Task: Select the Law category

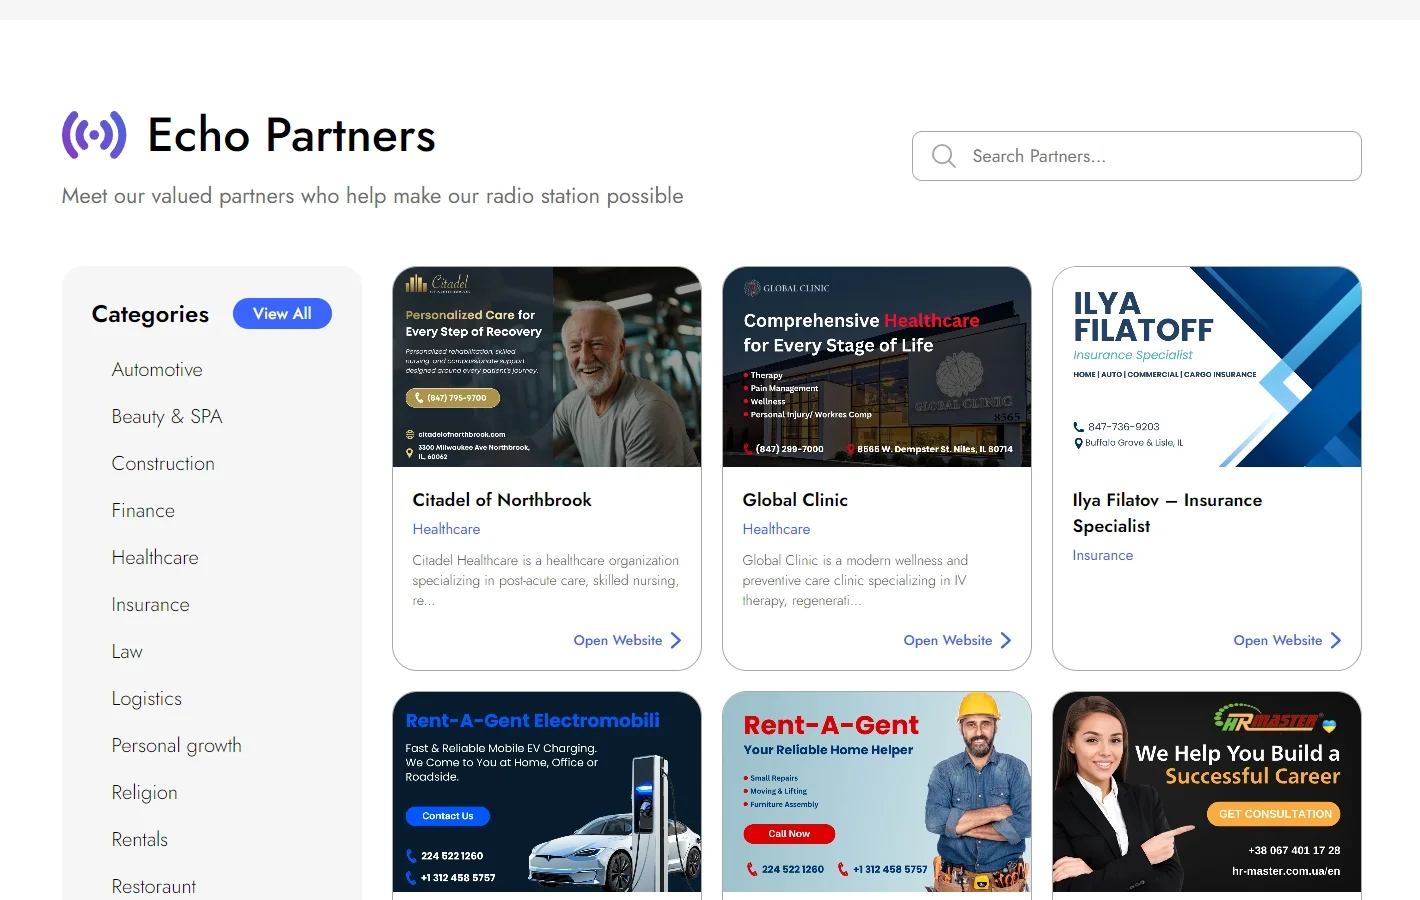Action: coord(127,652)
